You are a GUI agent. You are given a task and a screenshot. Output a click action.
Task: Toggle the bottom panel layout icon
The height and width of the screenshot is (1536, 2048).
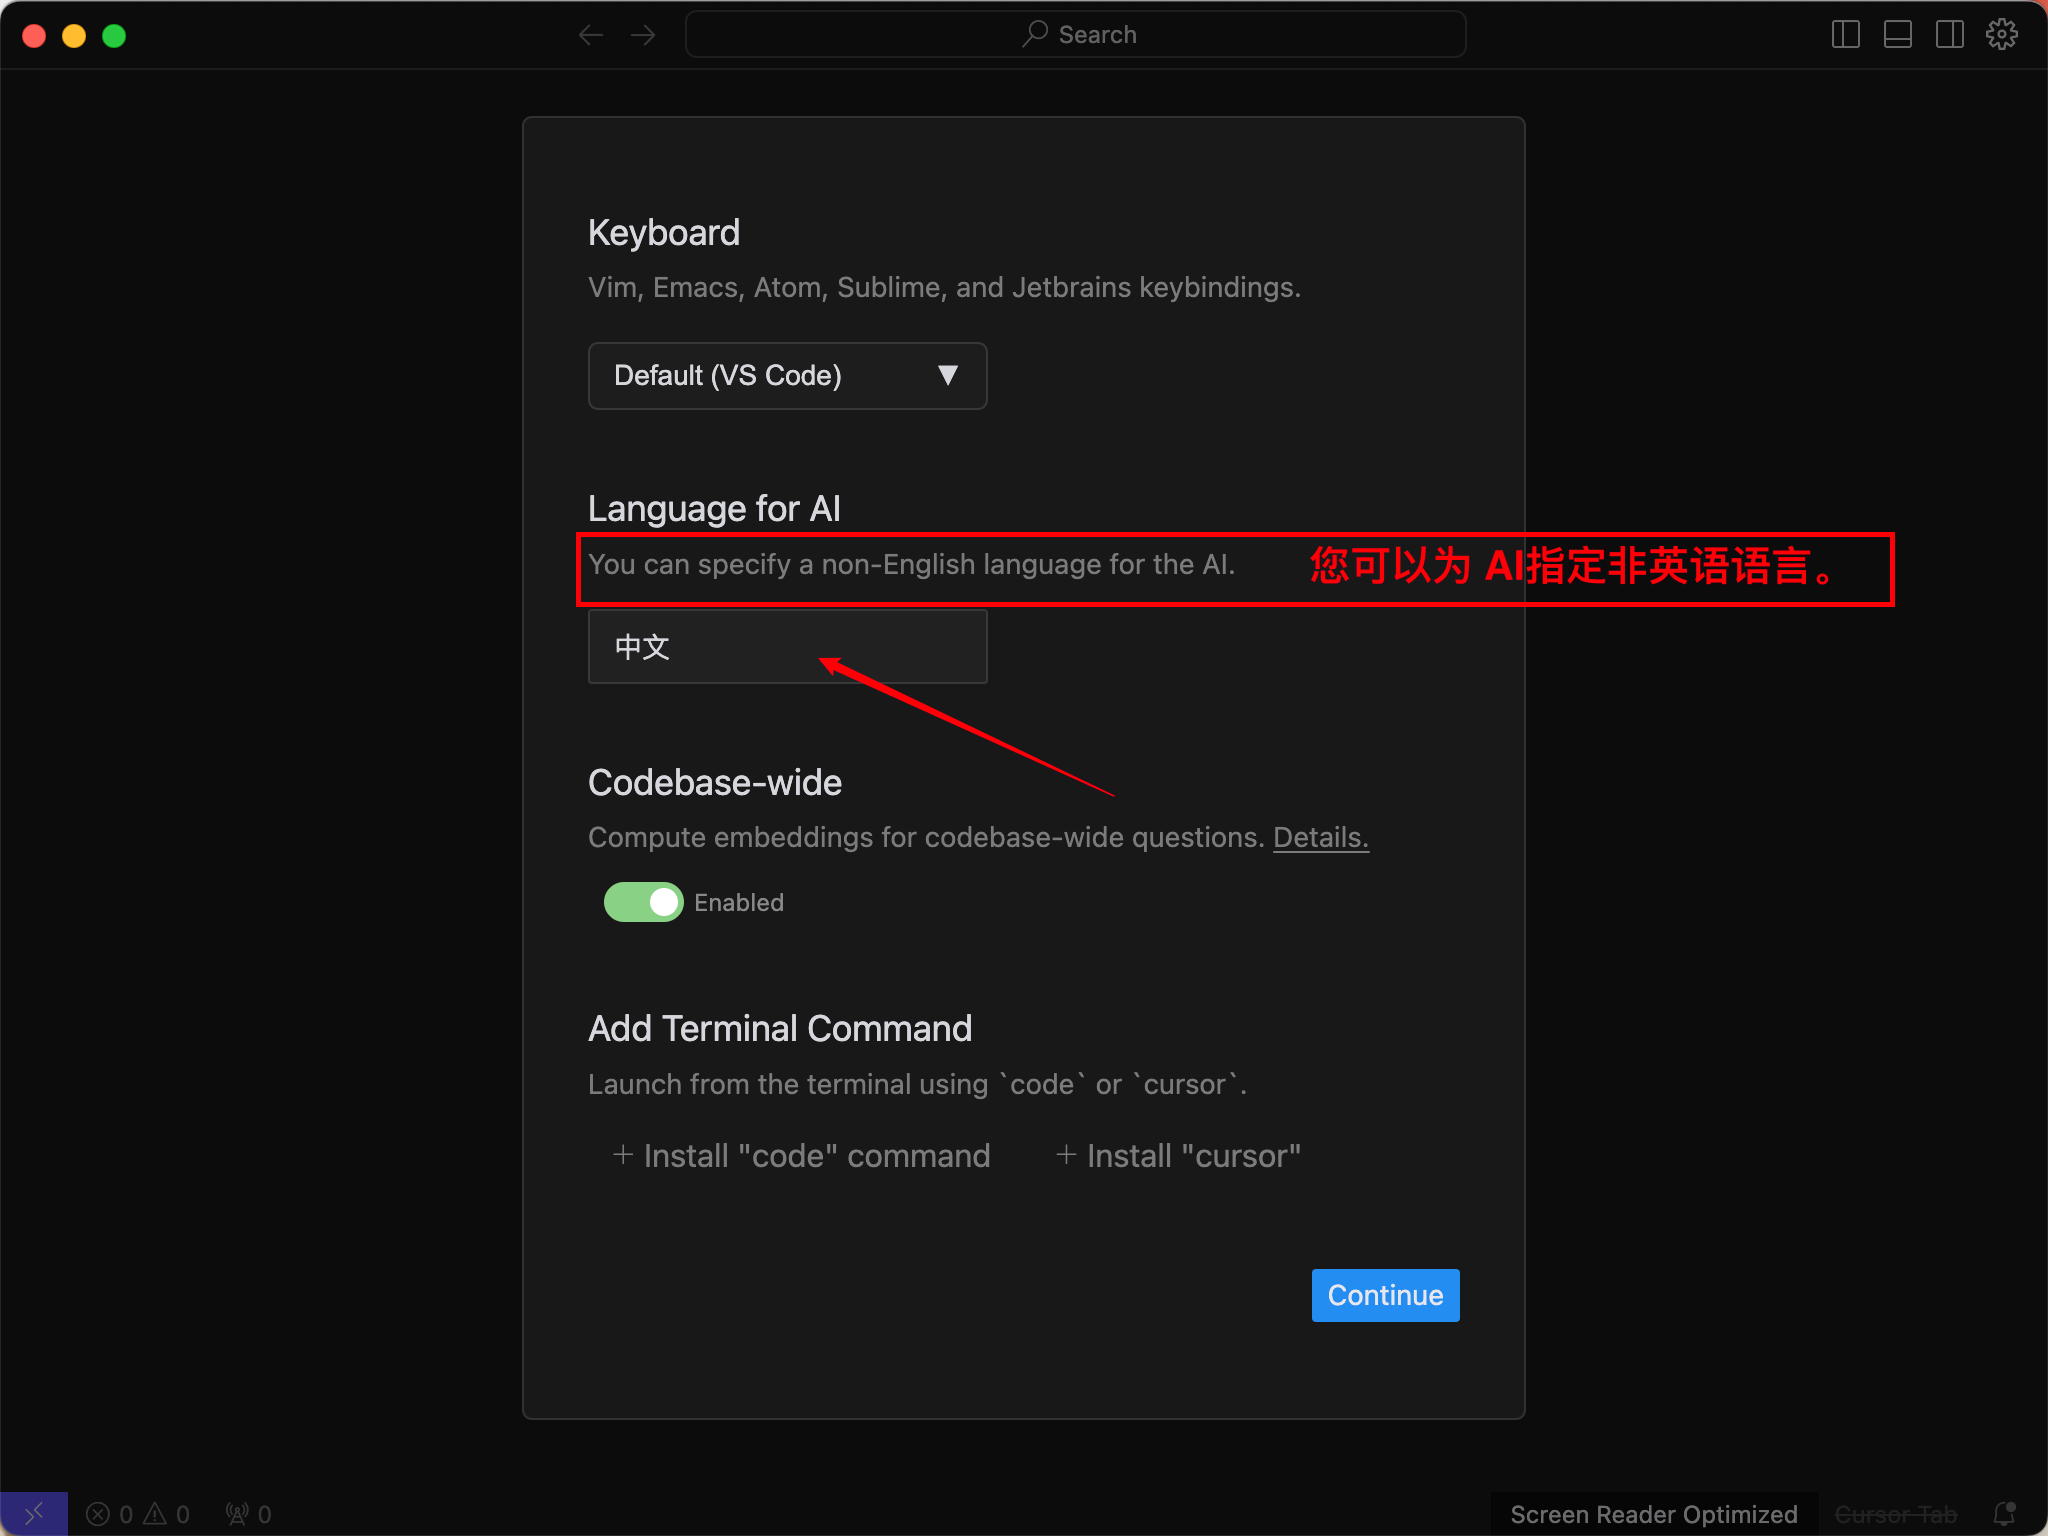[1897, 35]
